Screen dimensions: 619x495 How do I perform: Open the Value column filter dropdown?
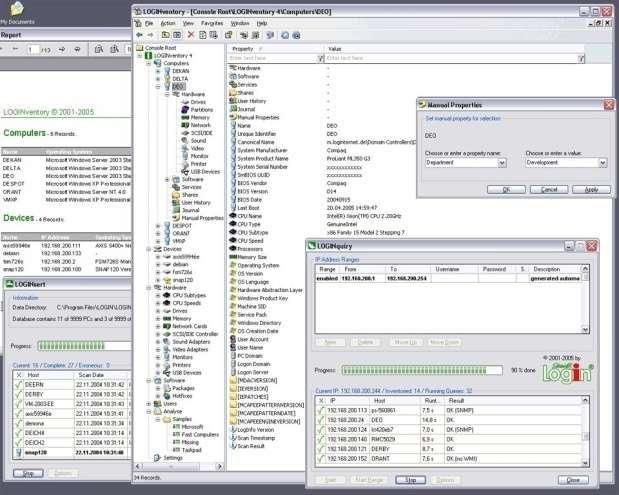581,58
